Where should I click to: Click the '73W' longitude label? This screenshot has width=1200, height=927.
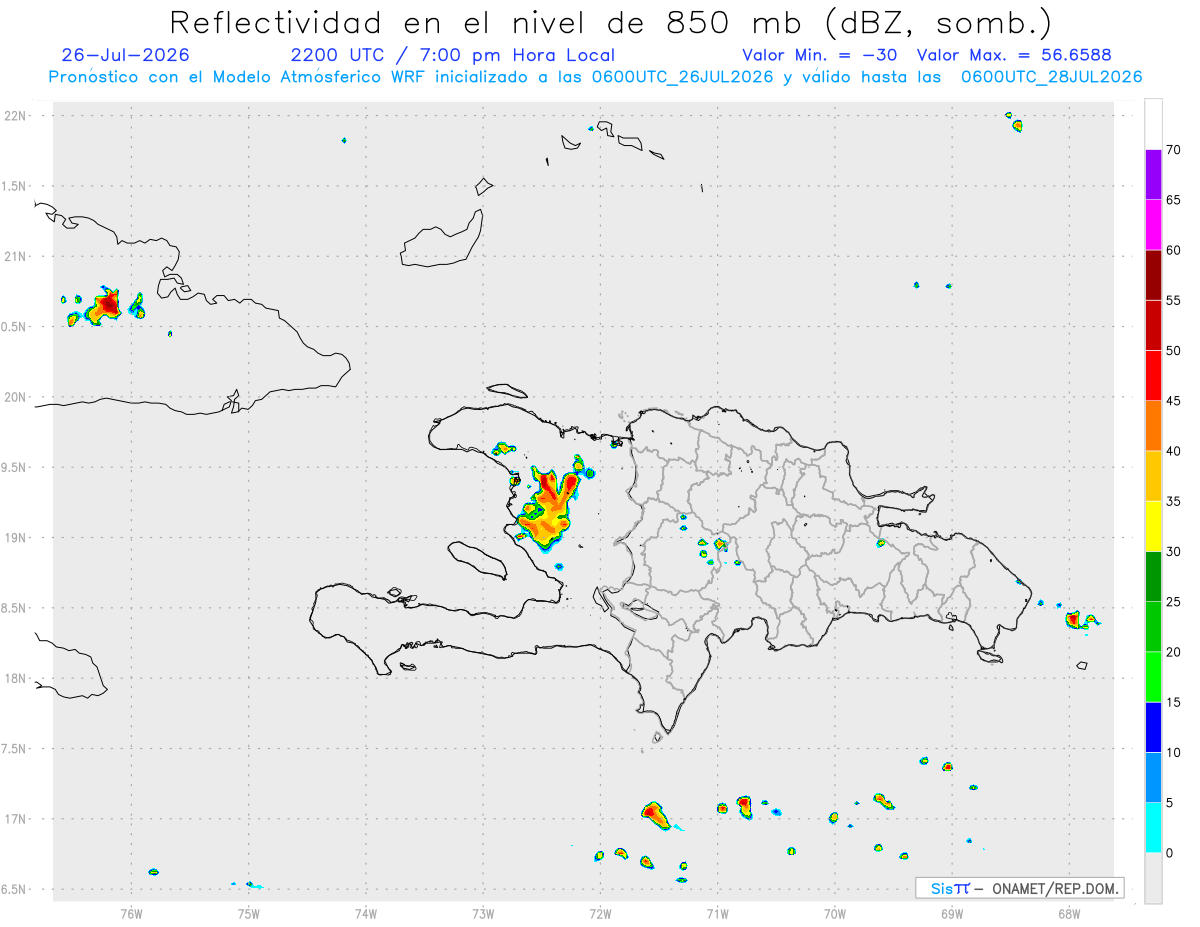pyautogui.click(x=483, y=913)
